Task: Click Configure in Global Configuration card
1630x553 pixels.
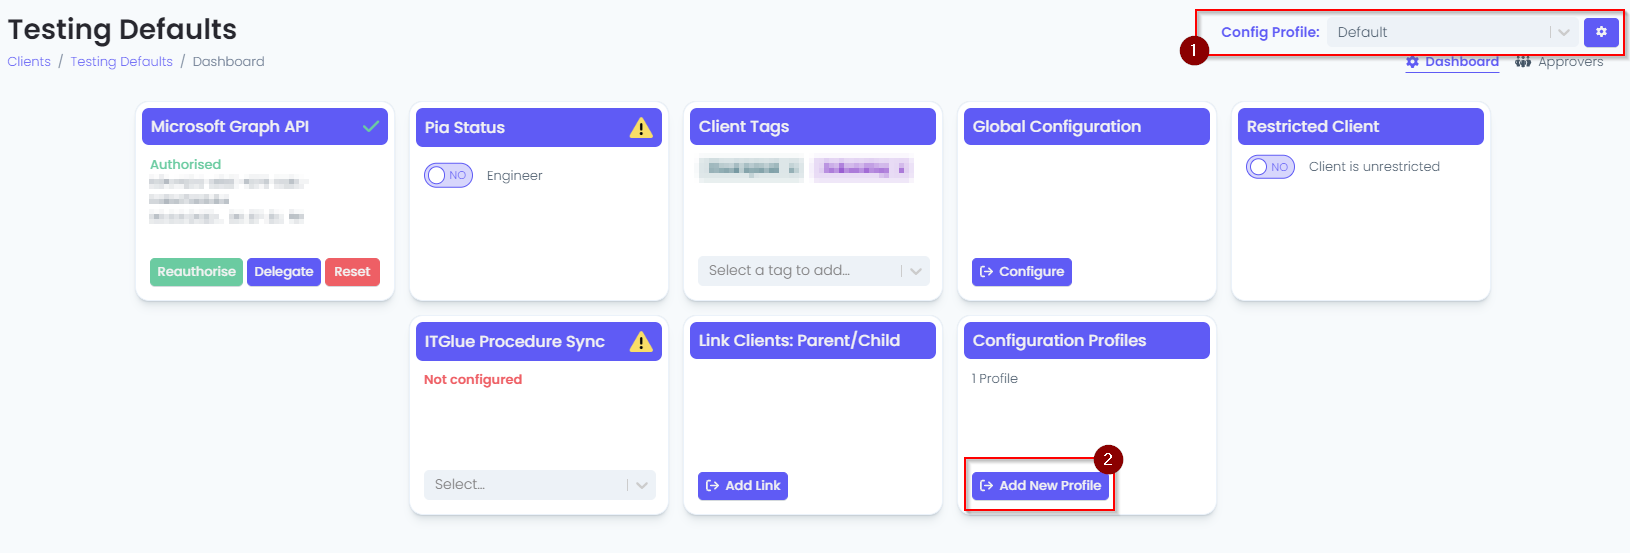Action: coord(1021,272)
